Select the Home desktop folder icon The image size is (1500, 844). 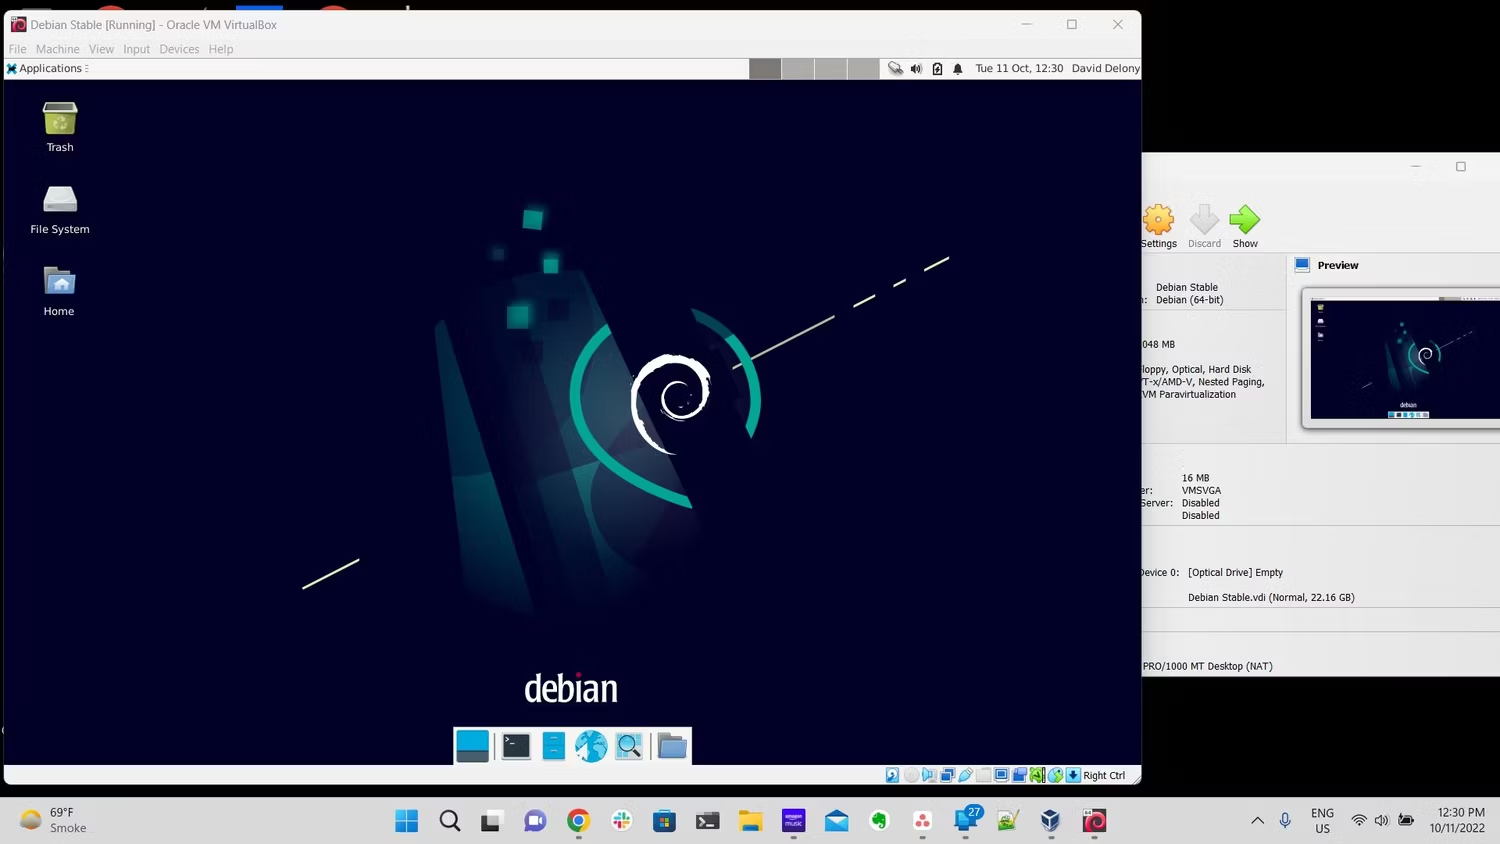coord(59,292)
